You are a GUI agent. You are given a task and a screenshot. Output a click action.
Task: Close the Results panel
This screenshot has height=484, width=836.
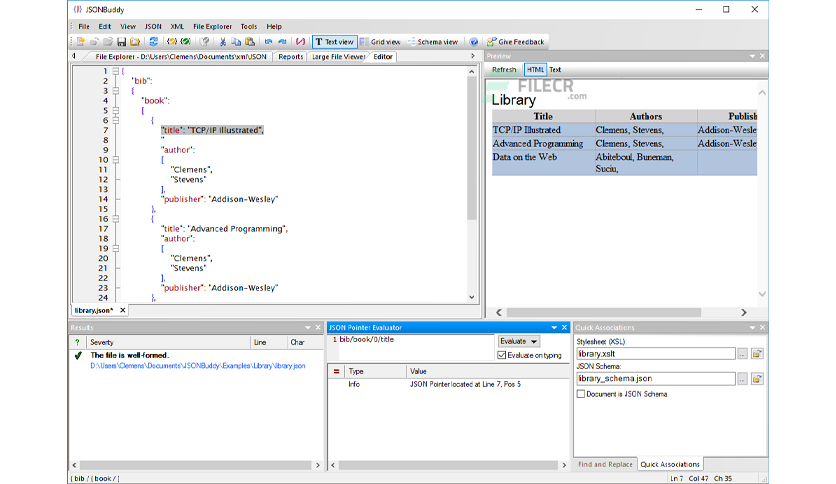point(318,327)
